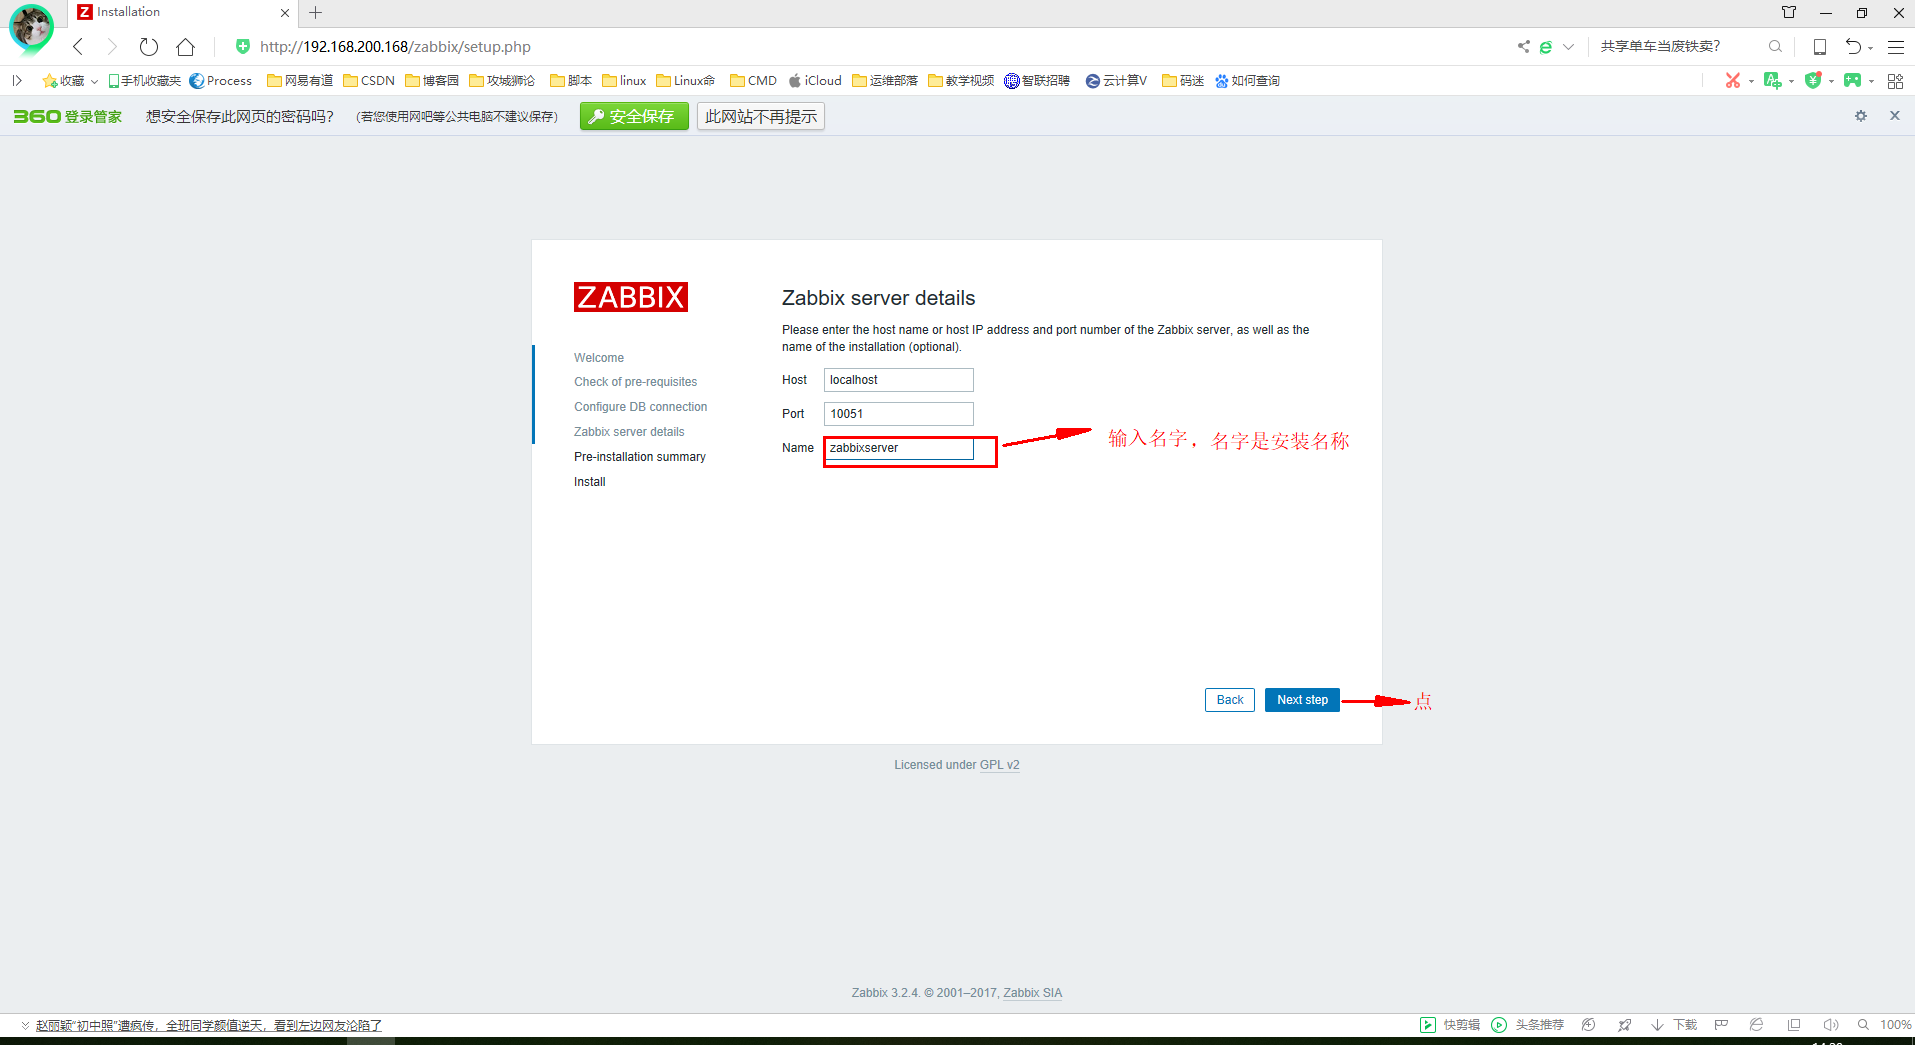Open the CMD bookmark folder
This screenshot has width=1915, height=1045.
click(x=753, y=81)
